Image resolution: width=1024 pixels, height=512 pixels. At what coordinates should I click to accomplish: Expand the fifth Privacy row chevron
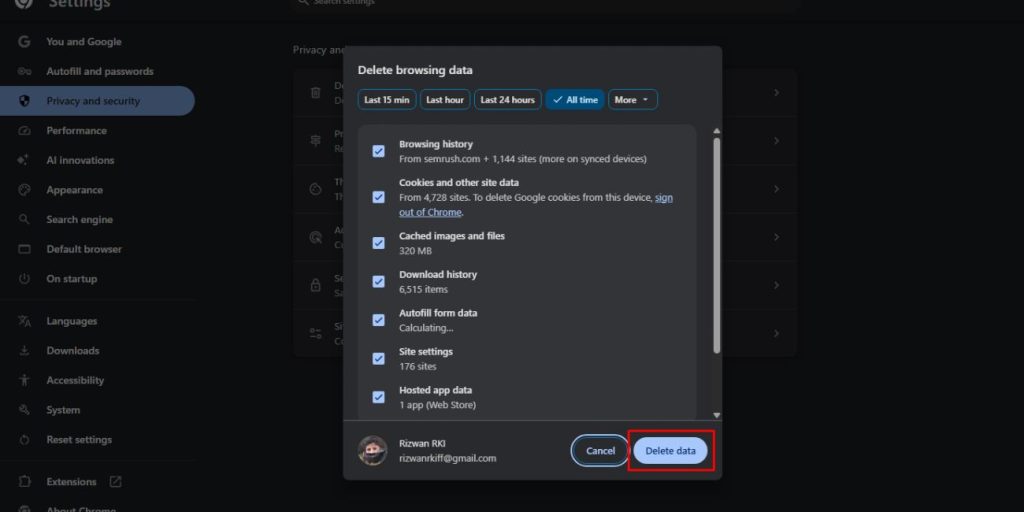pos(776,285)
